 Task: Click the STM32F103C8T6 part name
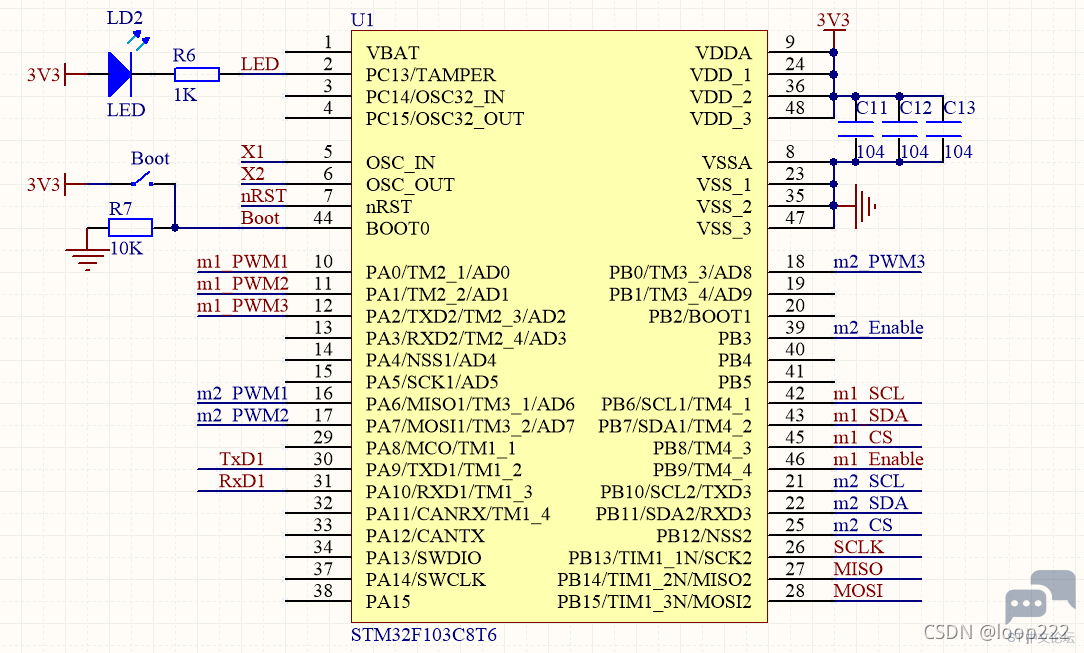coord(423,634)
